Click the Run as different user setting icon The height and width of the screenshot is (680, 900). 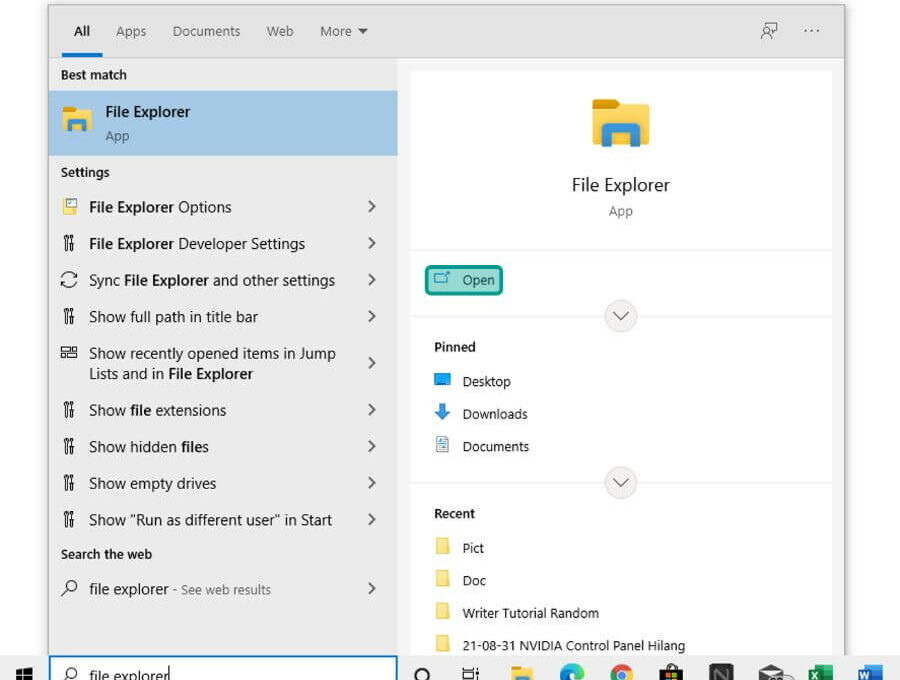69,519
